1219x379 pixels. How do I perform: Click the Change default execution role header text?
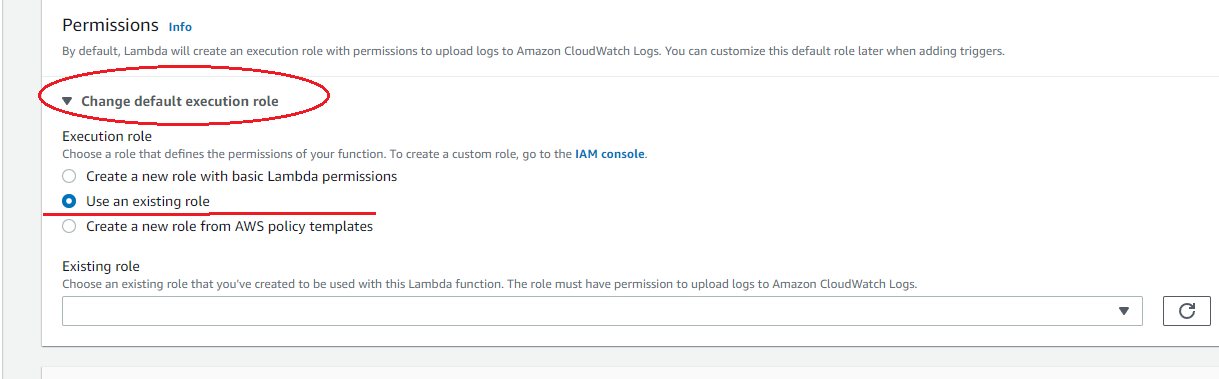pyautogui.click(x=180, y=101)
